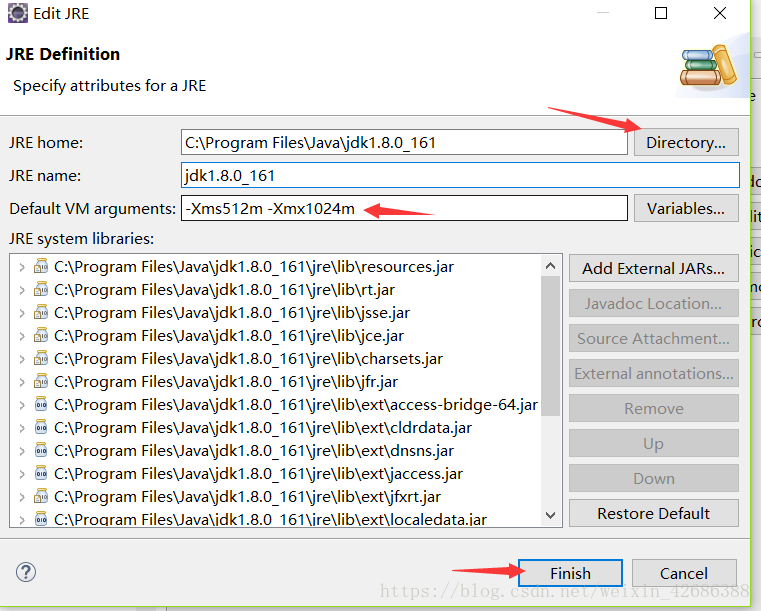The image size is (761, 611).
Task: Click the Down button
Action: point(654,478)
